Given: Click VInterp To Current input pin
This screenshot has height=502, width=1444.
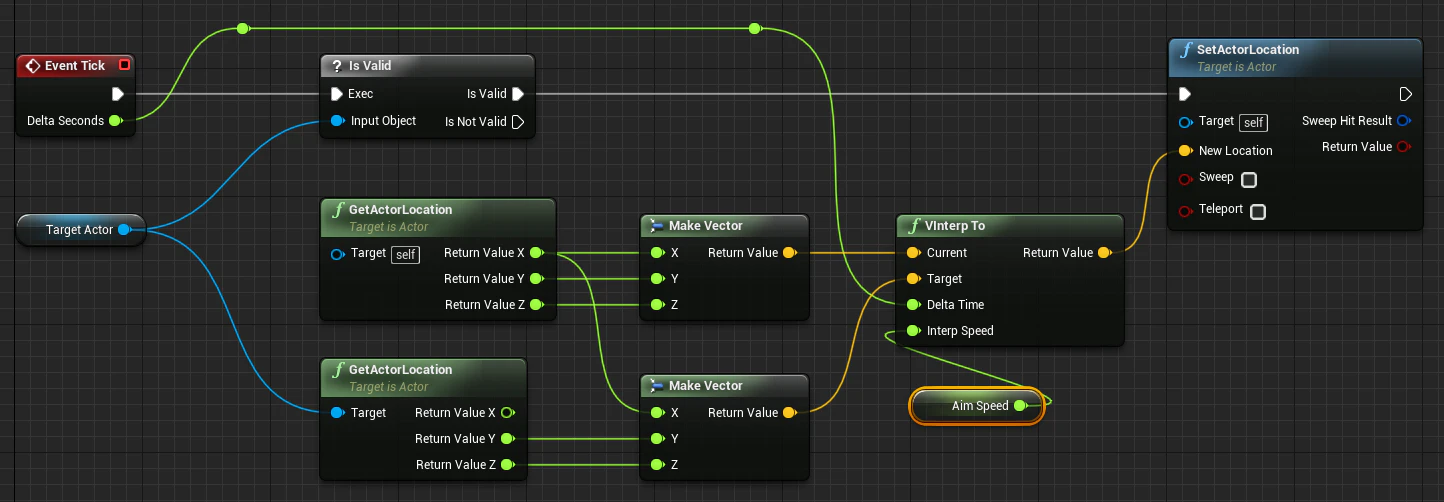Looking at the screenshot, I should [912, 253].
